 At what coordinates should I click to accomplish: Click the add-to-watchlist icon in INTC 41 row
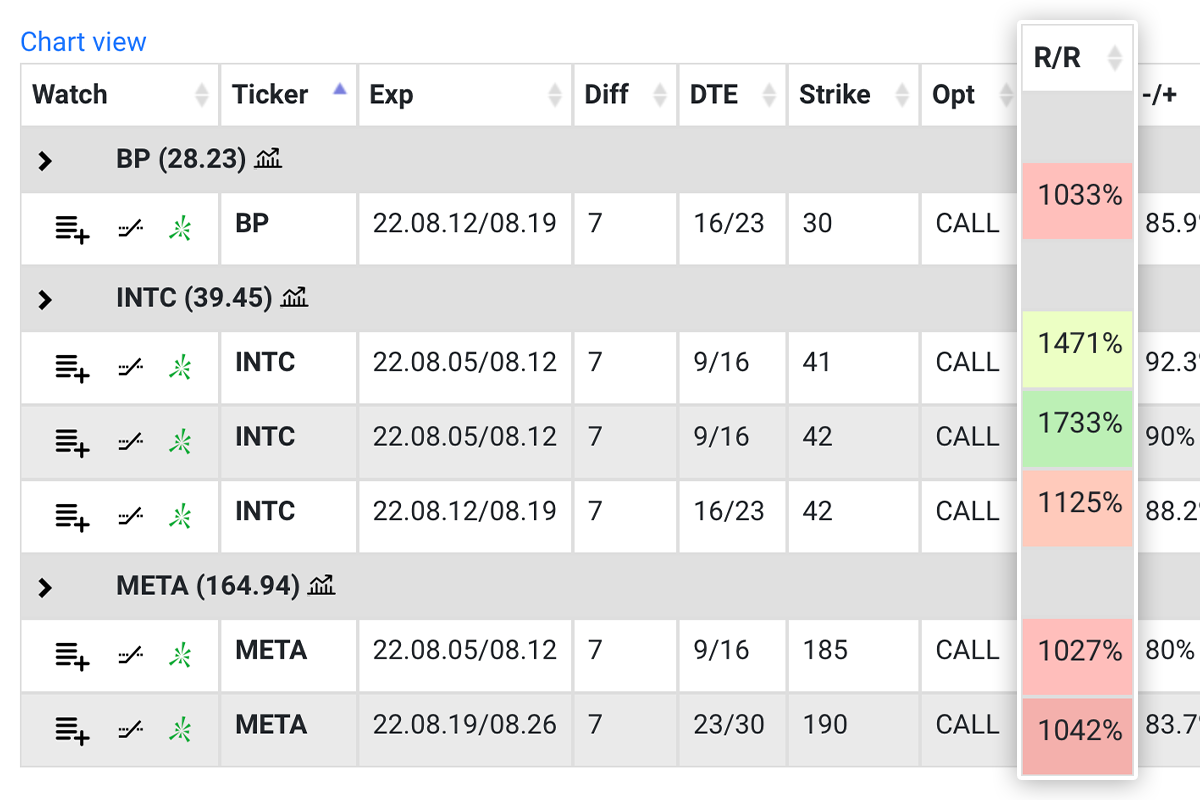(x=72, y=368)
